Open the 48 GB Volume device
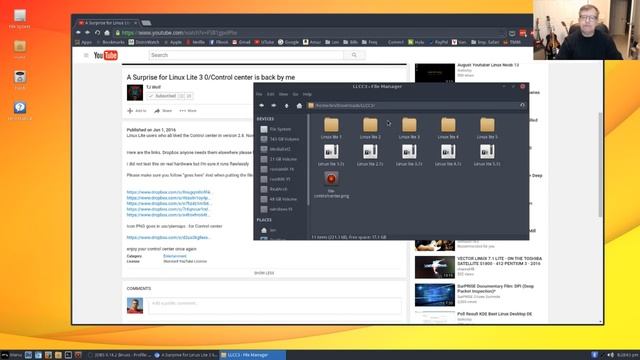Image resolution: width=640 pixels, height=360 pixels. point(280,199)
